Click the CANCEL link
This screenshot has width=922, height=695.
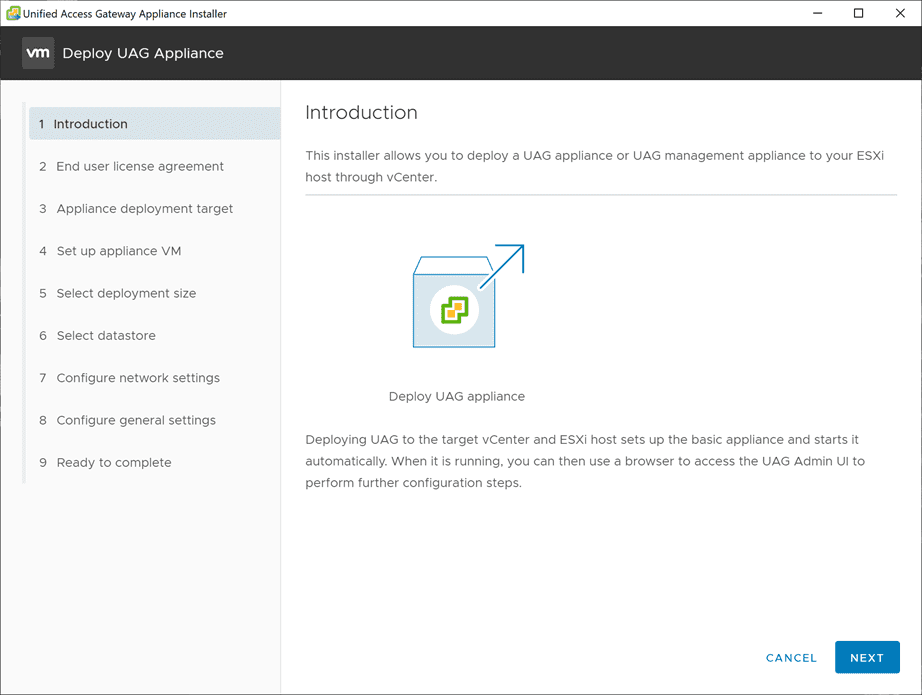tap(791, 657)
